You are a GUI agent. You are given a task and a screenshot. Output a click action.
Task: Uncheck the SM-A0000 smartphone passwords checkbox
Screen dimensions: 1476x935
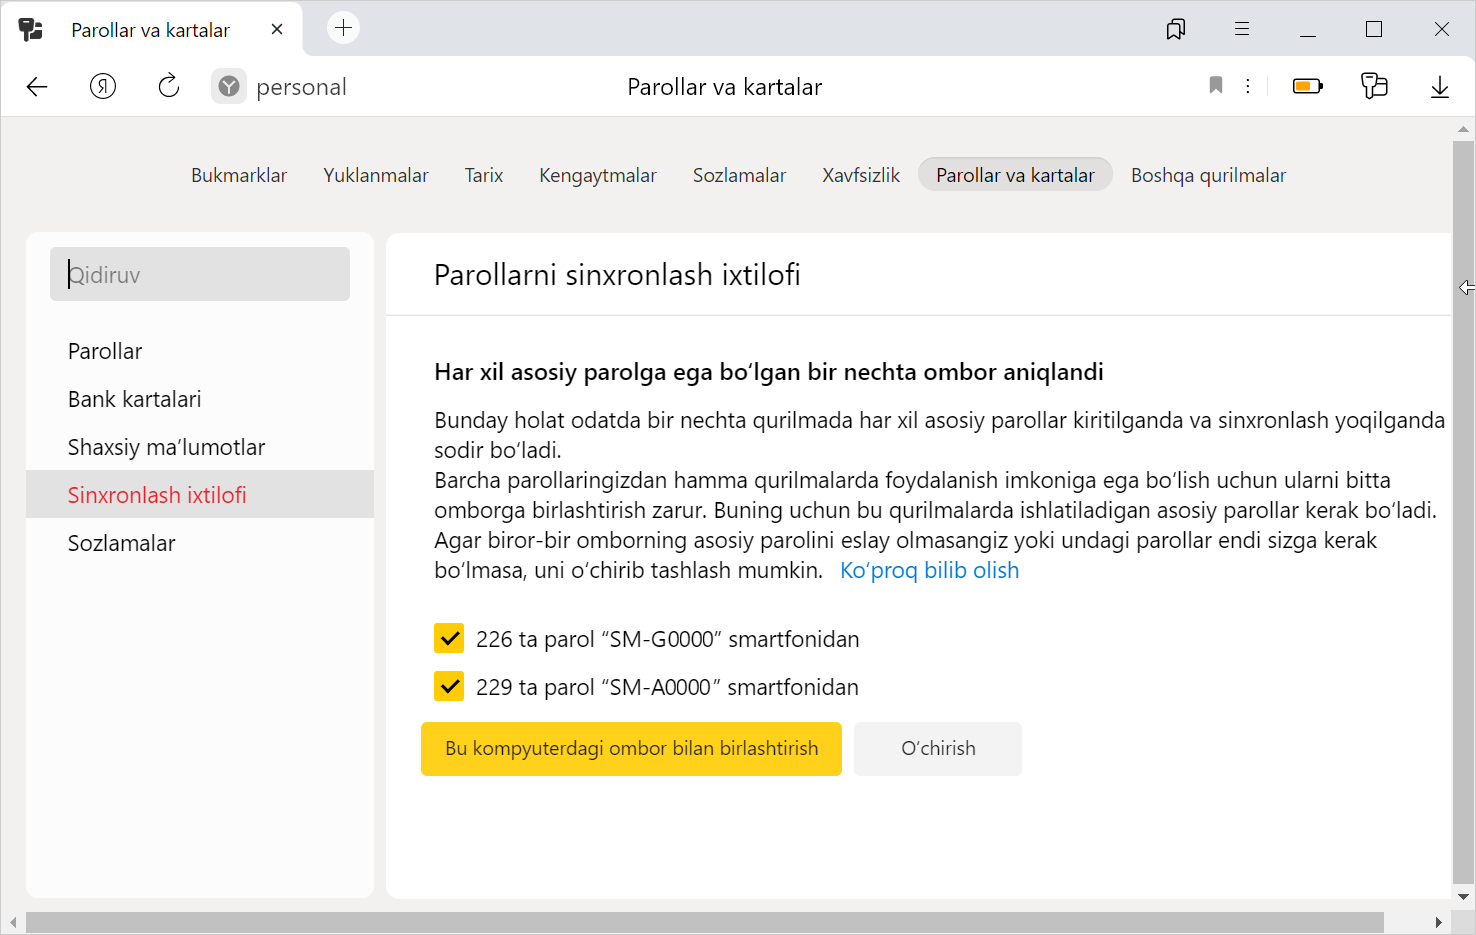click(x=449, y=686)
